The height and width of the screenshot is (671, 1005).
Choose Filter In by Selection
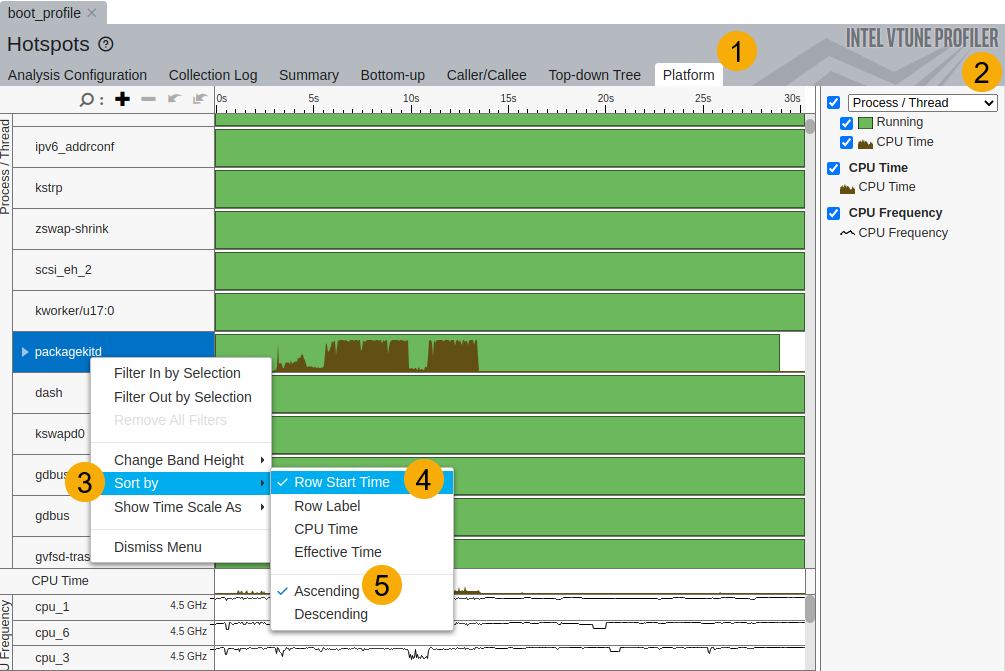click(x=177, y=373)
